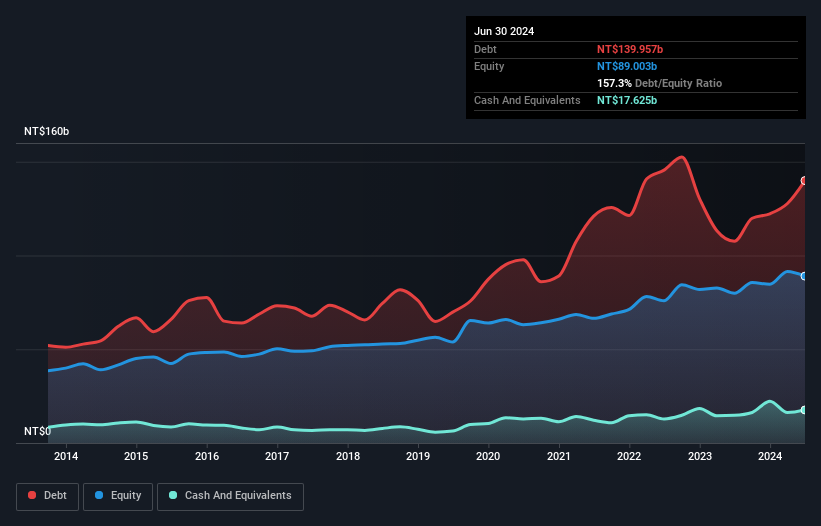Toggle the Equity series legend button

coord(118,496)
